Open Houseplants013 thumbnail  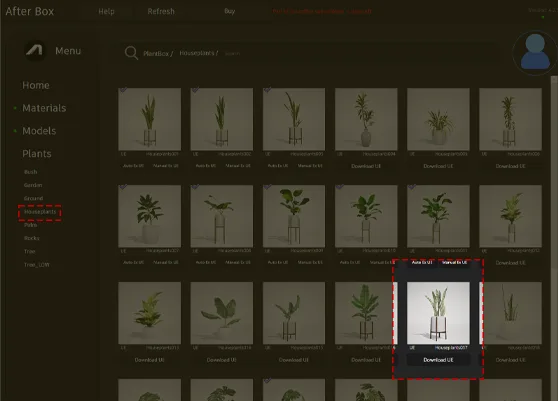149,313
